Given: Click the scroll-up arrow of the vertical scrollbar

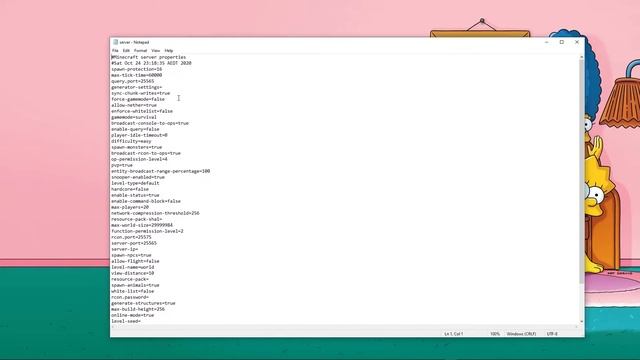Looking at the screenshot, I should 582,57.
